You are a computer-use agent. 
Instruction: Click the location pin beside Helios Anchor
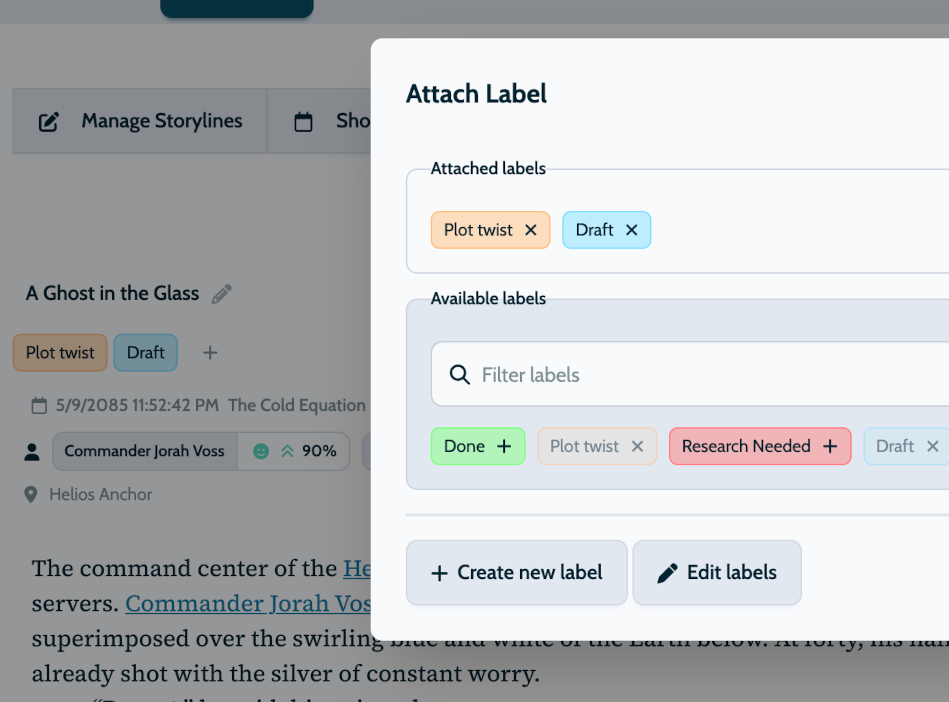(x=33, y=494)
